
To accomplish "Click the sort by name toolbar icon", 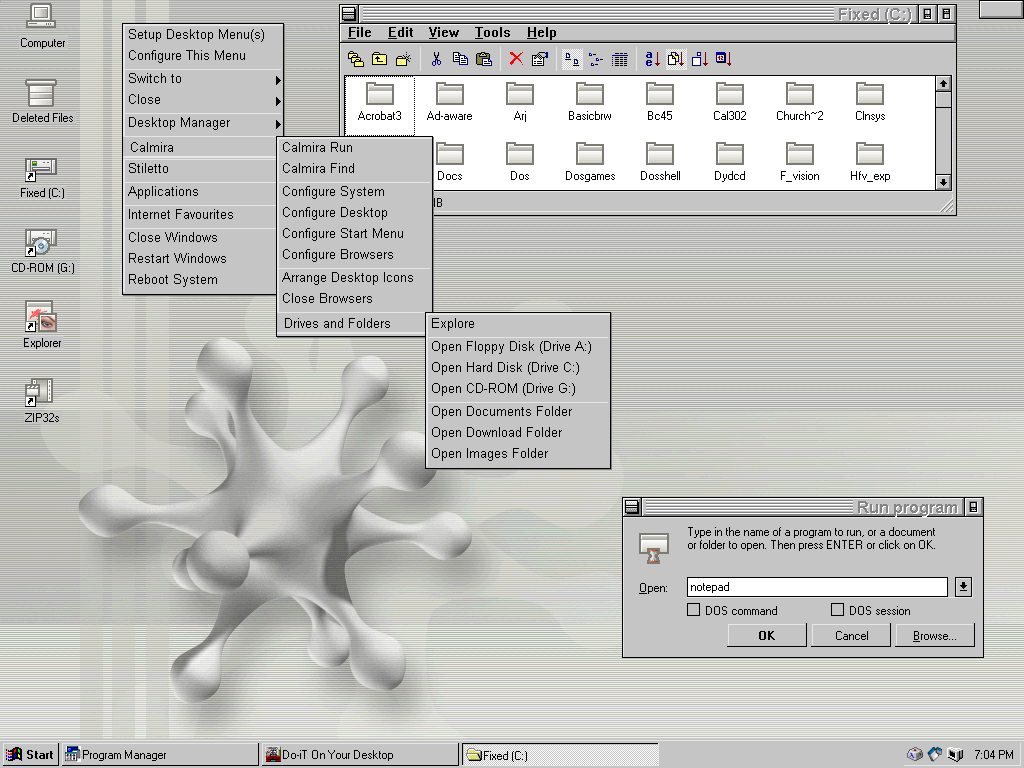I will tap(651, 59).
